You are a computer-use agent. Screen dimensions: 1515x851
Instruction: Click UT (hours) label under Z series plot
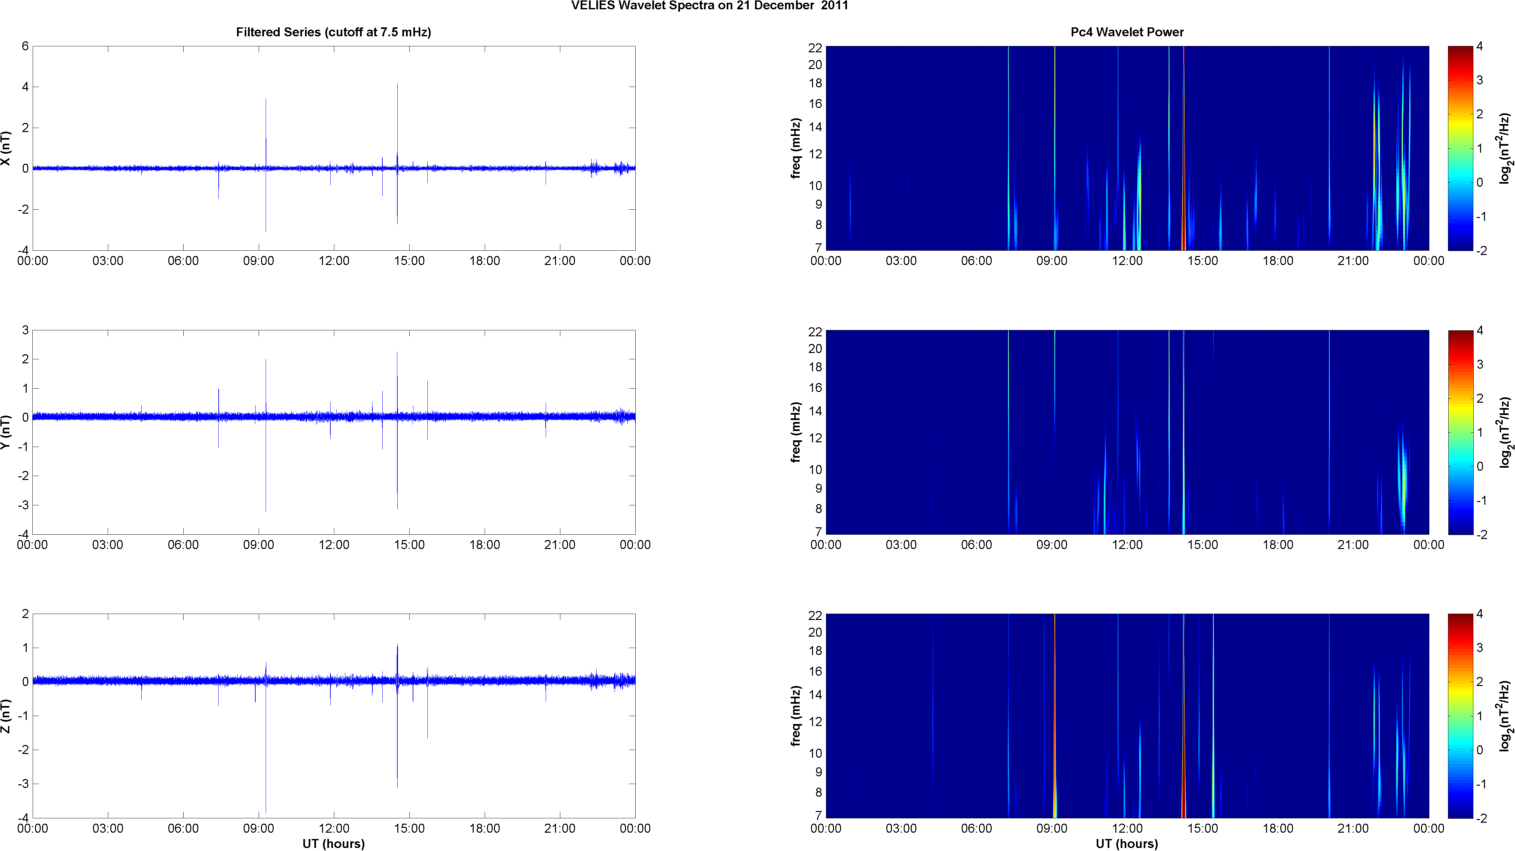(x=333, y=843)
